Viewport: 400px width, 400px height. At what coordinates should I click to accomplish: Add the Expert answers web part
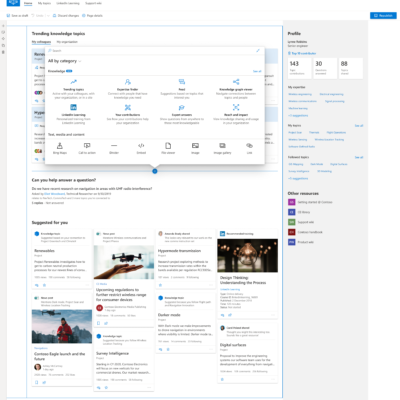point(182,114)
